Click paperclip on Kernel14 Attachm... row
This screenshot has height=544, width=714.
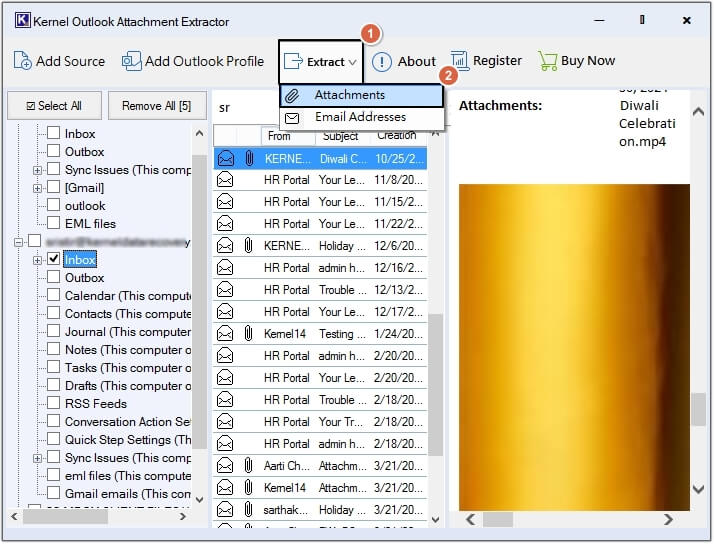tap(248, 488)
